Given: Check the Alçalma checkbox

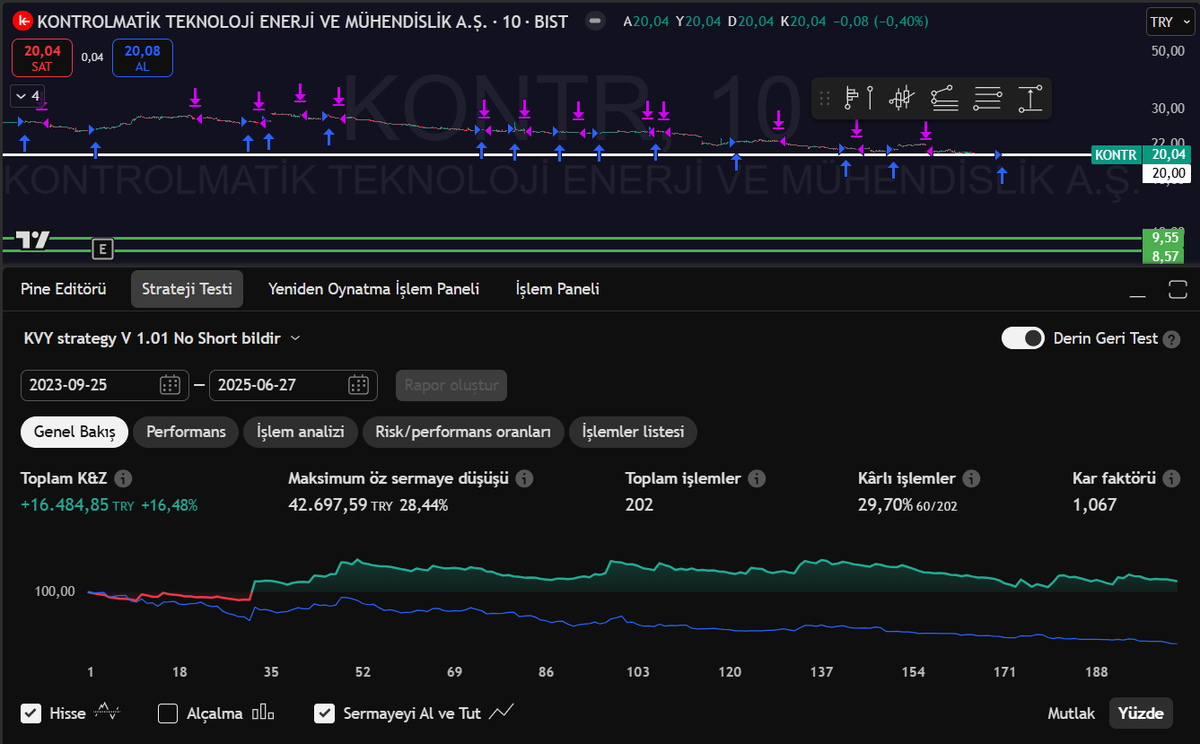Looking at the screenshot, I should 168,713.
